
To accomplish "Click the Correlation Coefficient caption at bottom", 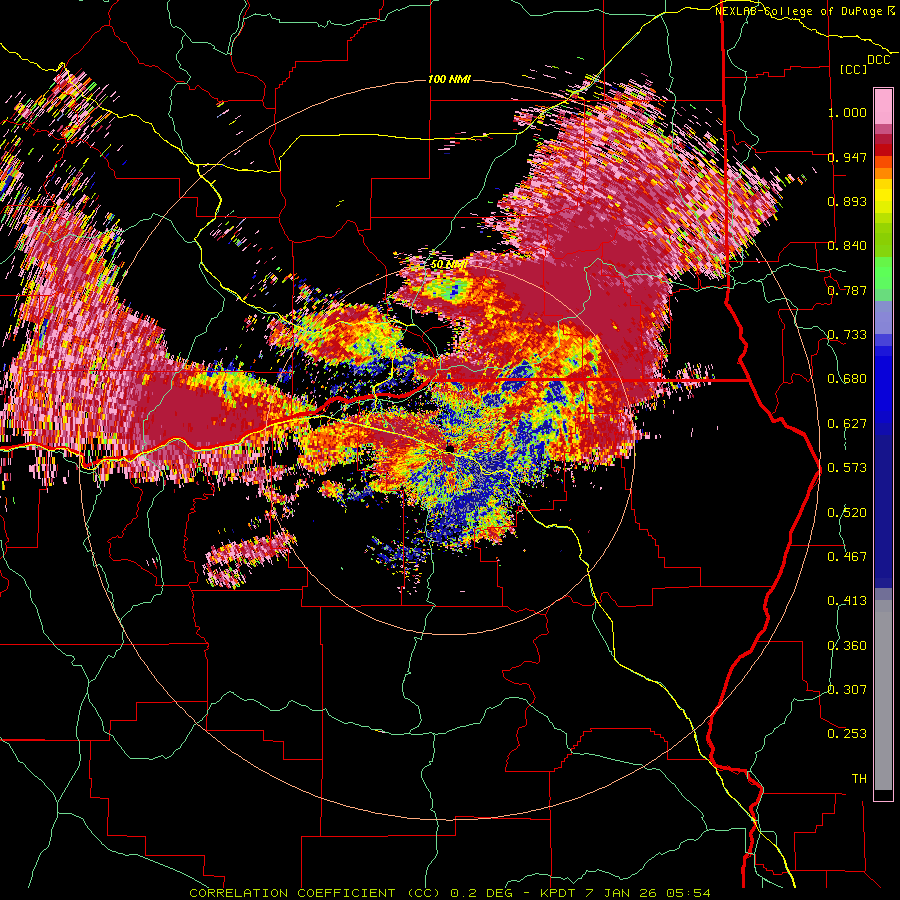I will pos(449,893).
